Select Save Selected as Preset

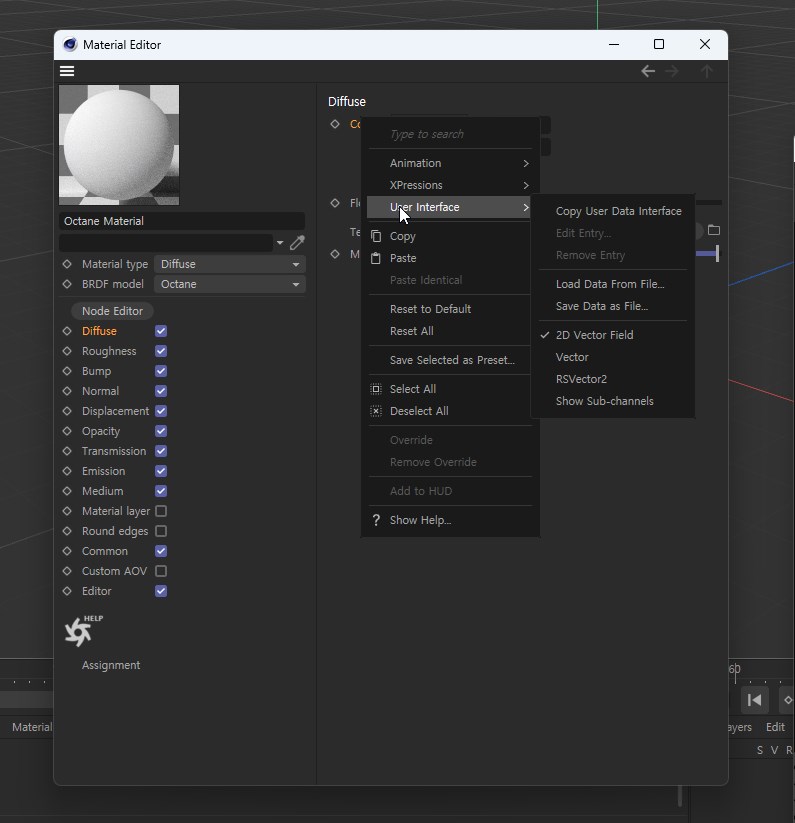pos(450,360)
